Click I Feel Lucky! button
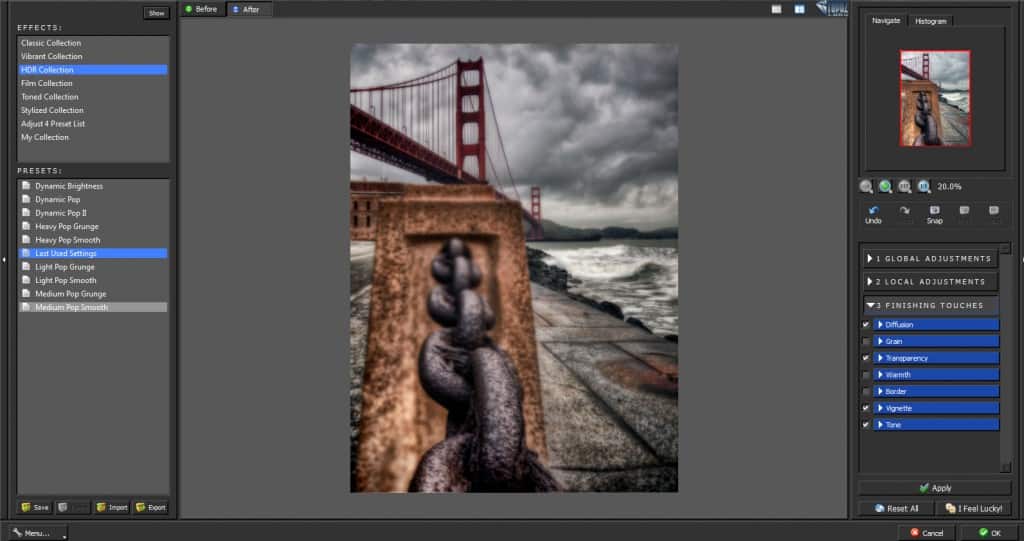 [x=974, y=508]
